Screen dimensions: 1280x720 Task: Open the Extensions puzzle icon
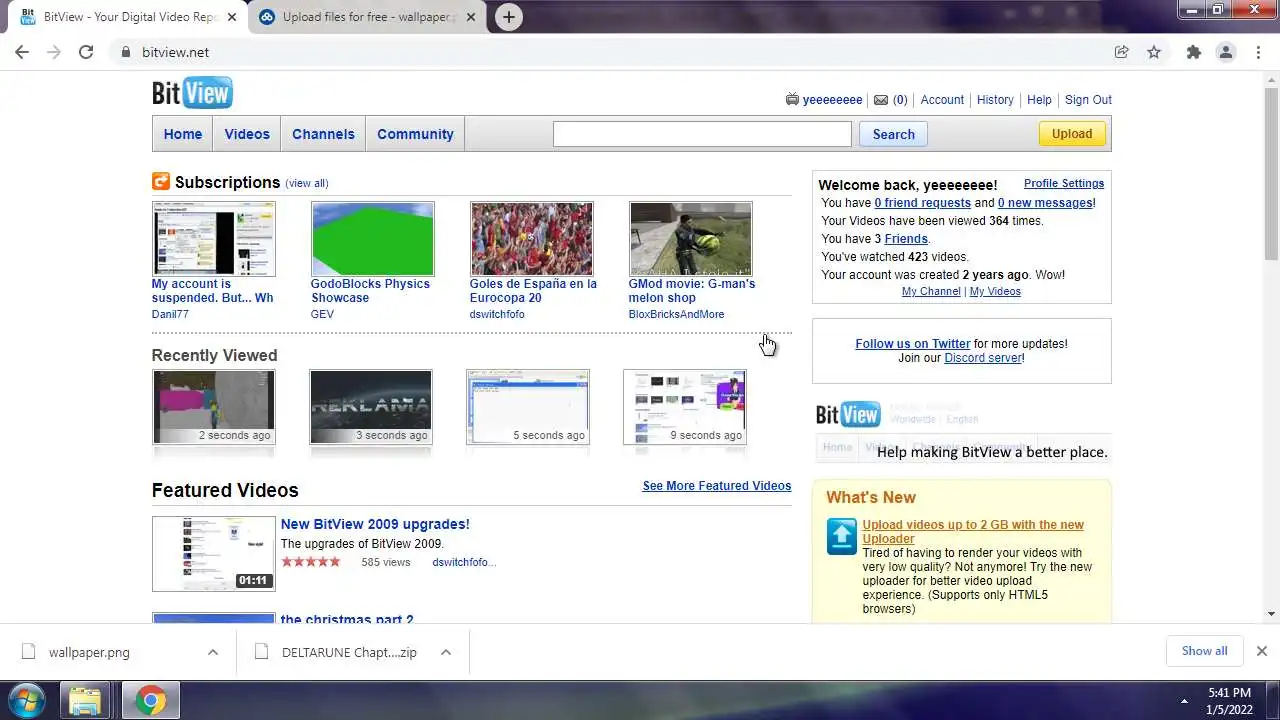coord(1193,52)
